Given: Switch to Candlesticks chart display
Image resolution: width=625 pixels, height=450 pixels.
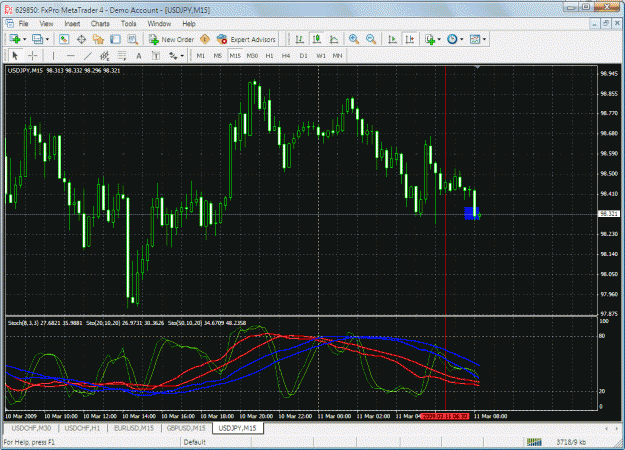Looking at the screenshot, I should click(317, 39).
